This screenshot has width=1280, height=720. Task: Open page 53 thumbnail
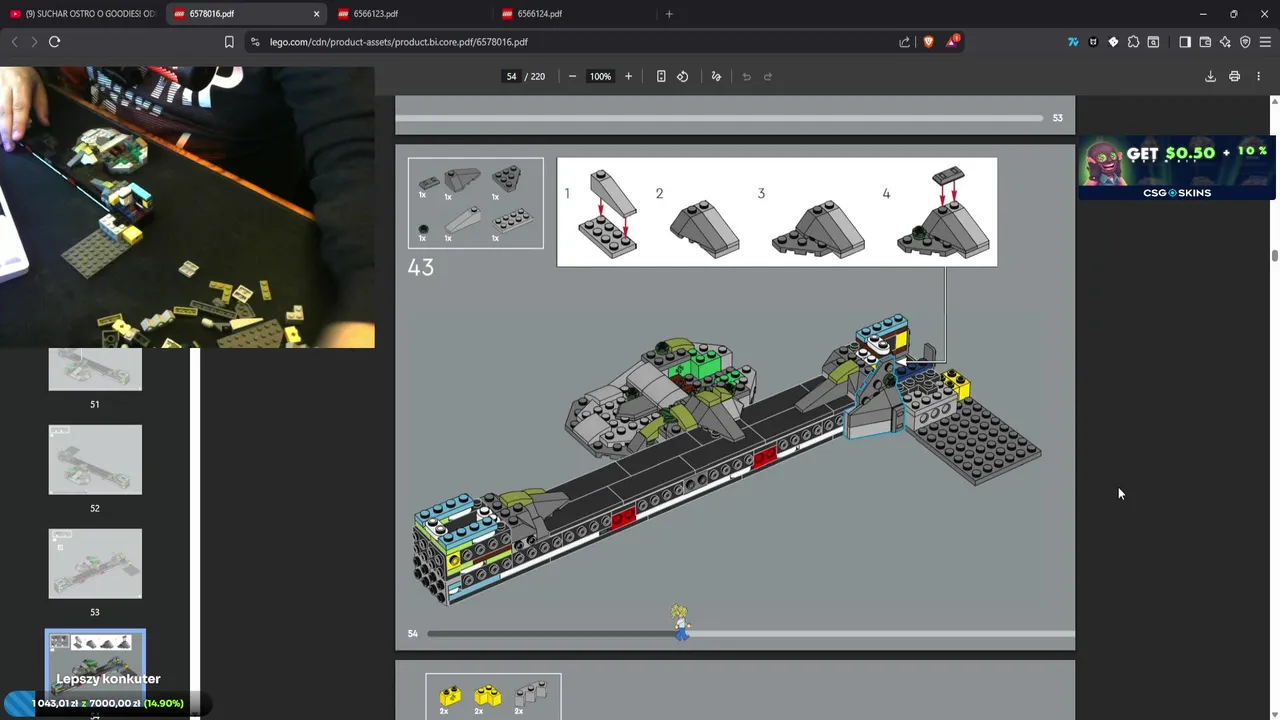(x=95, y=564)
